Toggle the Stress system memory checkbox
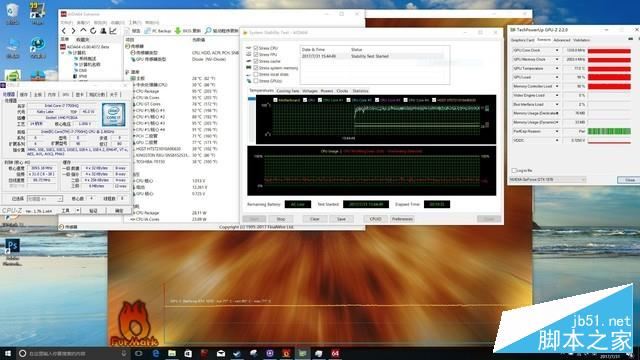 [x=256, y=68]
